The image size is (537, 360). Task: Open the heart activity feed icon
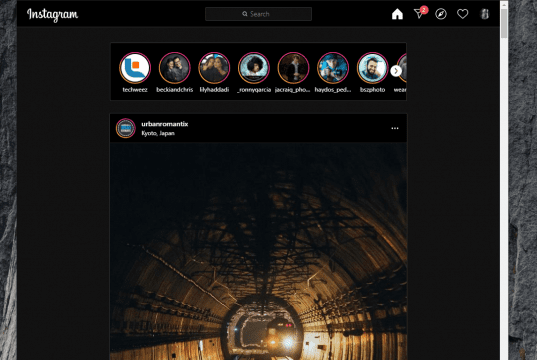pos(462,14)
